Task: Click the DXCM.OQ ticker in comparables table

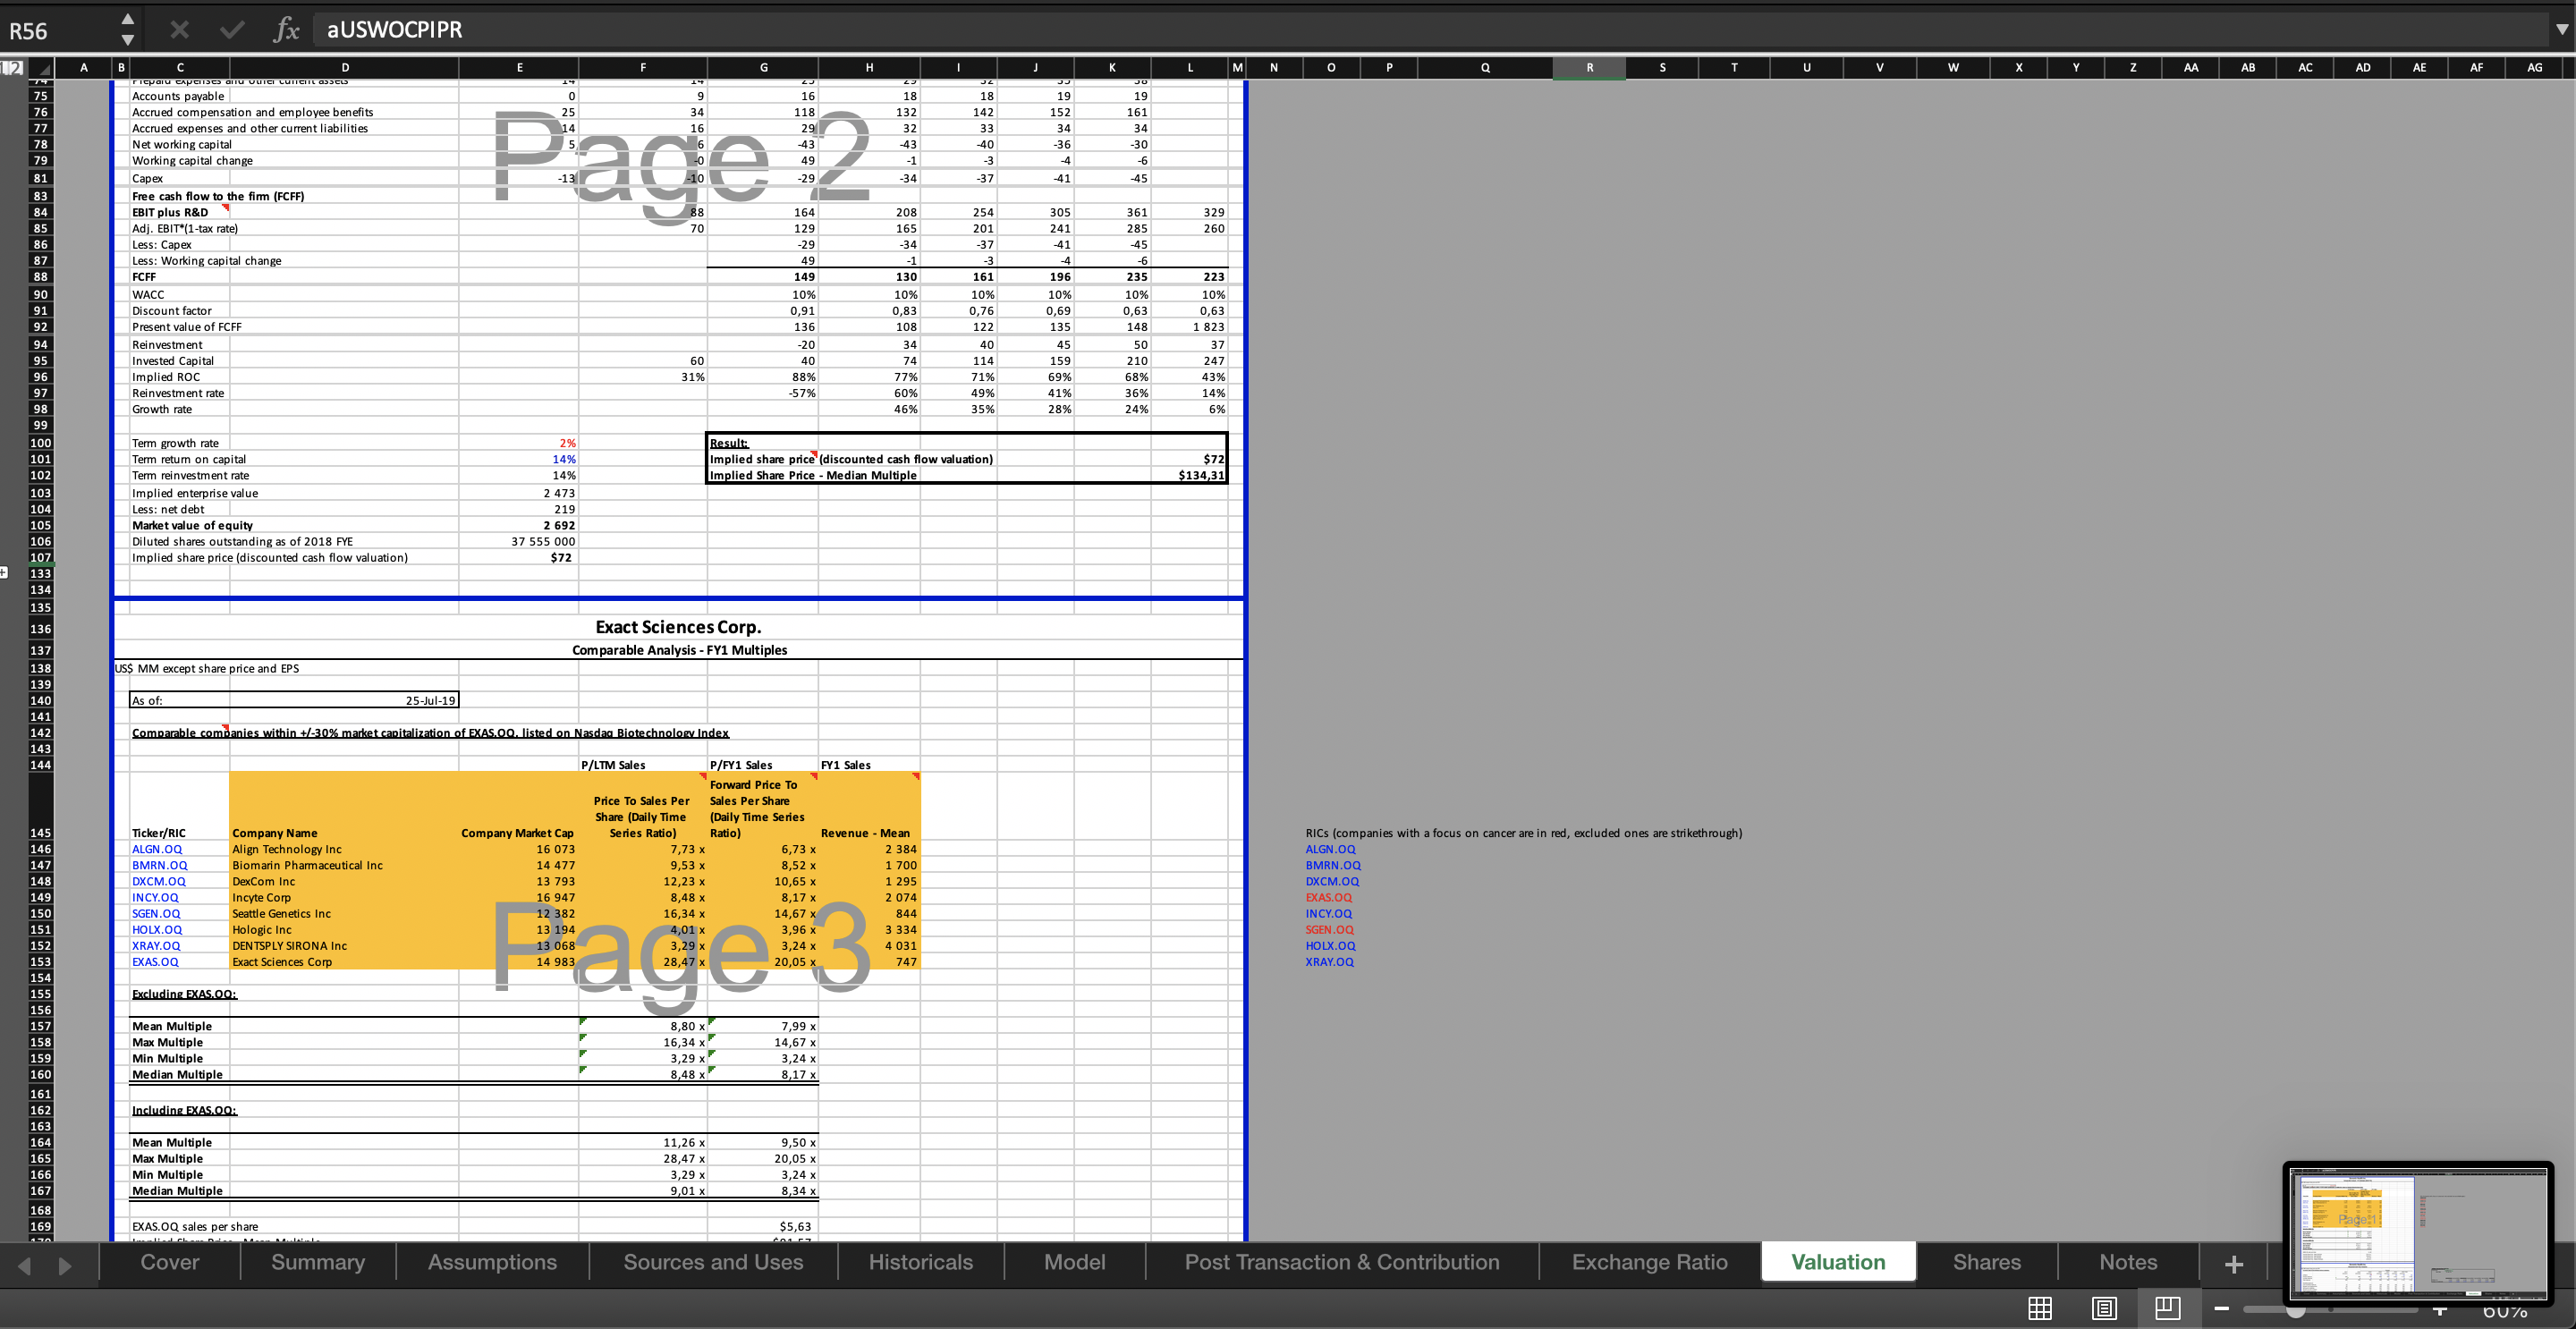Action: (x=159, y=881)
